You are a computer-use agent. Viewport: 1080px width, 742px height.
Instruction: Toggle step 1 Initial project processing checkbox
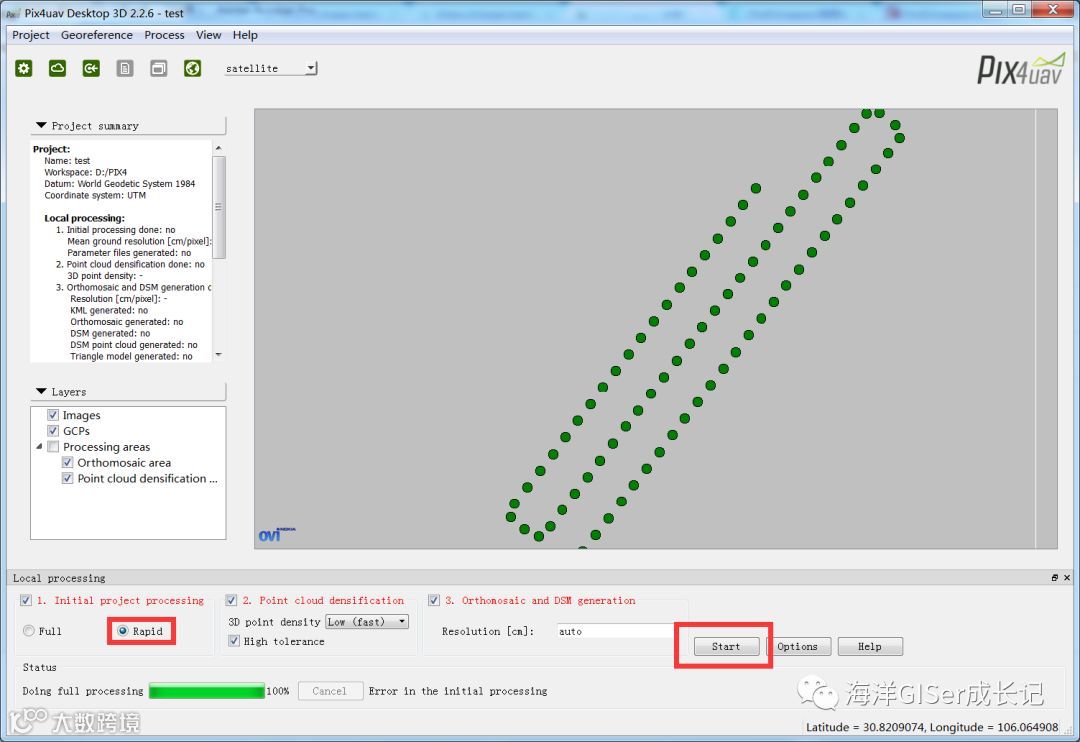pos(25,600)
